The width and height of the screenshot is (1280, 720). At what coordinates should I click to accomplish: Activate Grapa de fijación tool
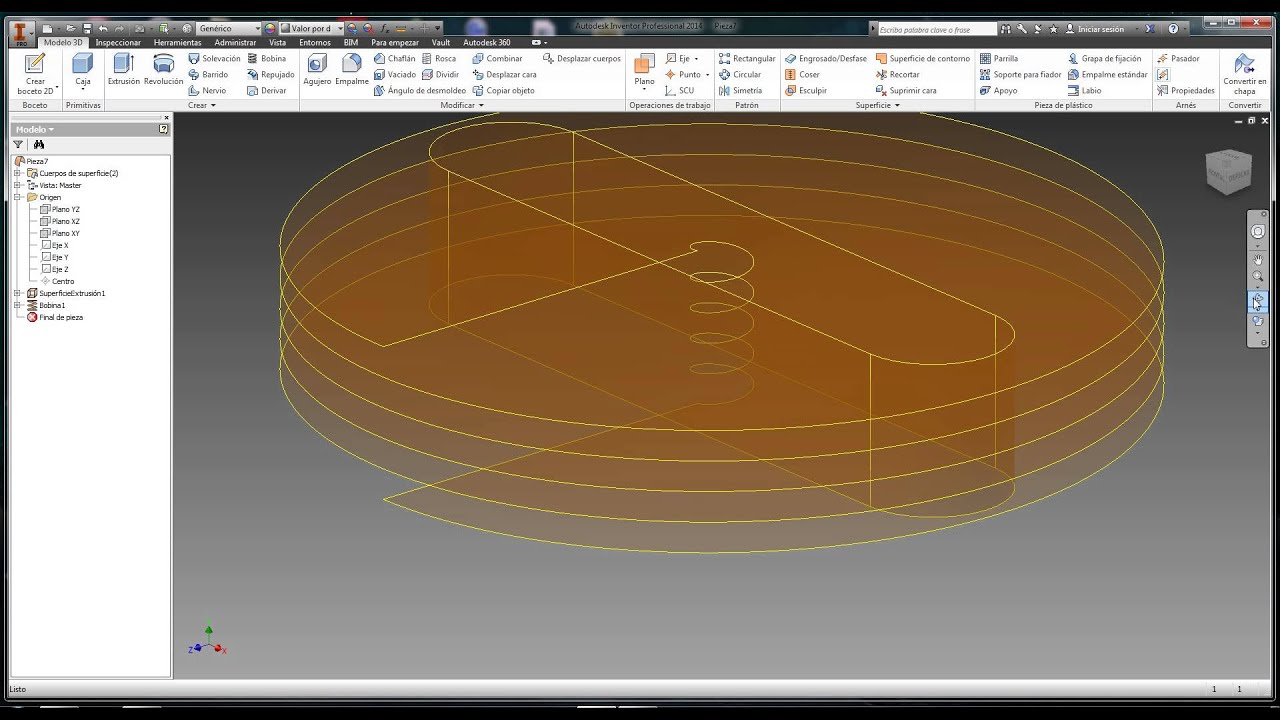pyautogui.click(x=1104, y=58)
